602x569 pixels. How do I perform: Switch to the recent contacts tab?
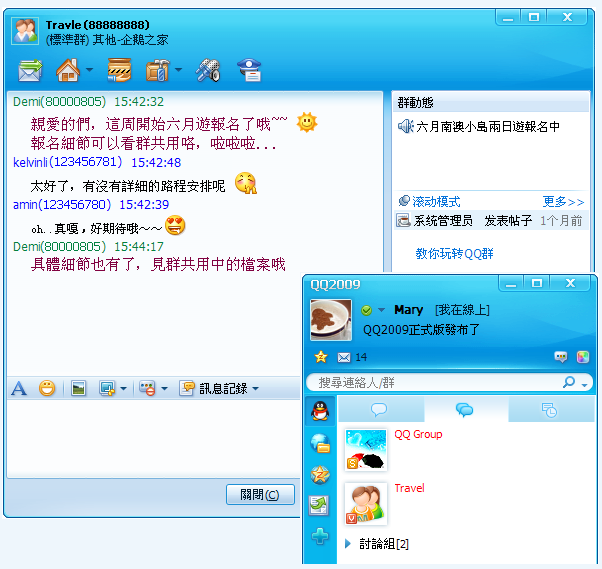tap(549, 410)
